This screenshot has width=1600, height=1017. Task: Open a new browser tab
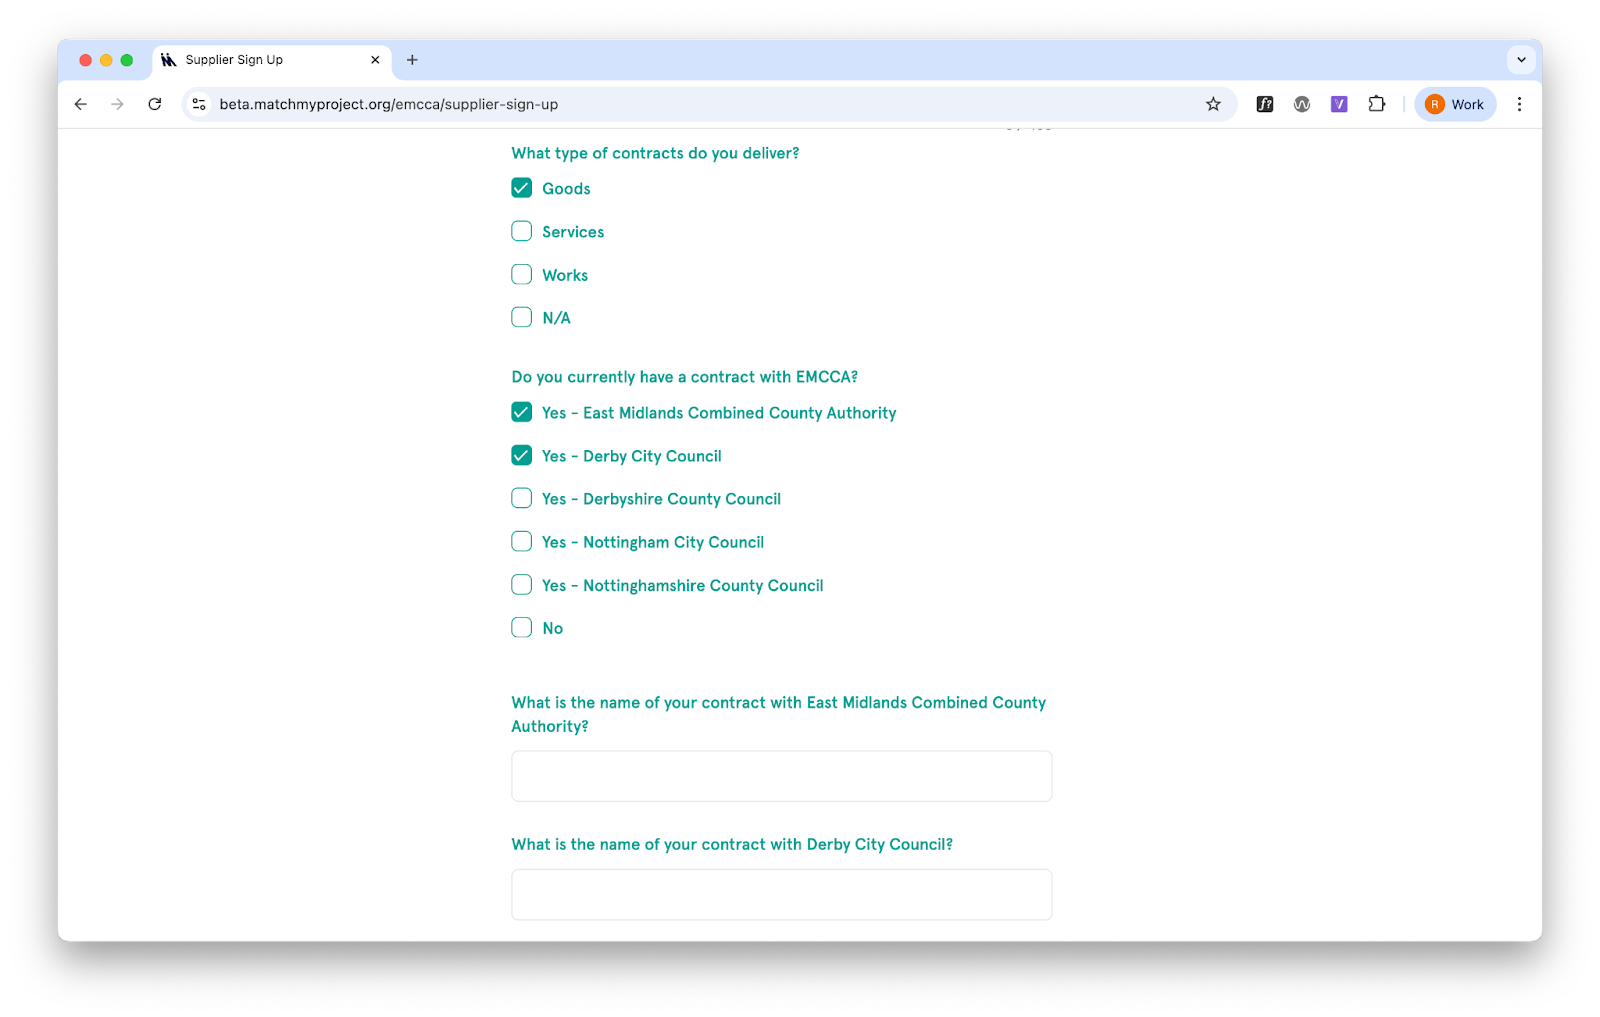412,60
